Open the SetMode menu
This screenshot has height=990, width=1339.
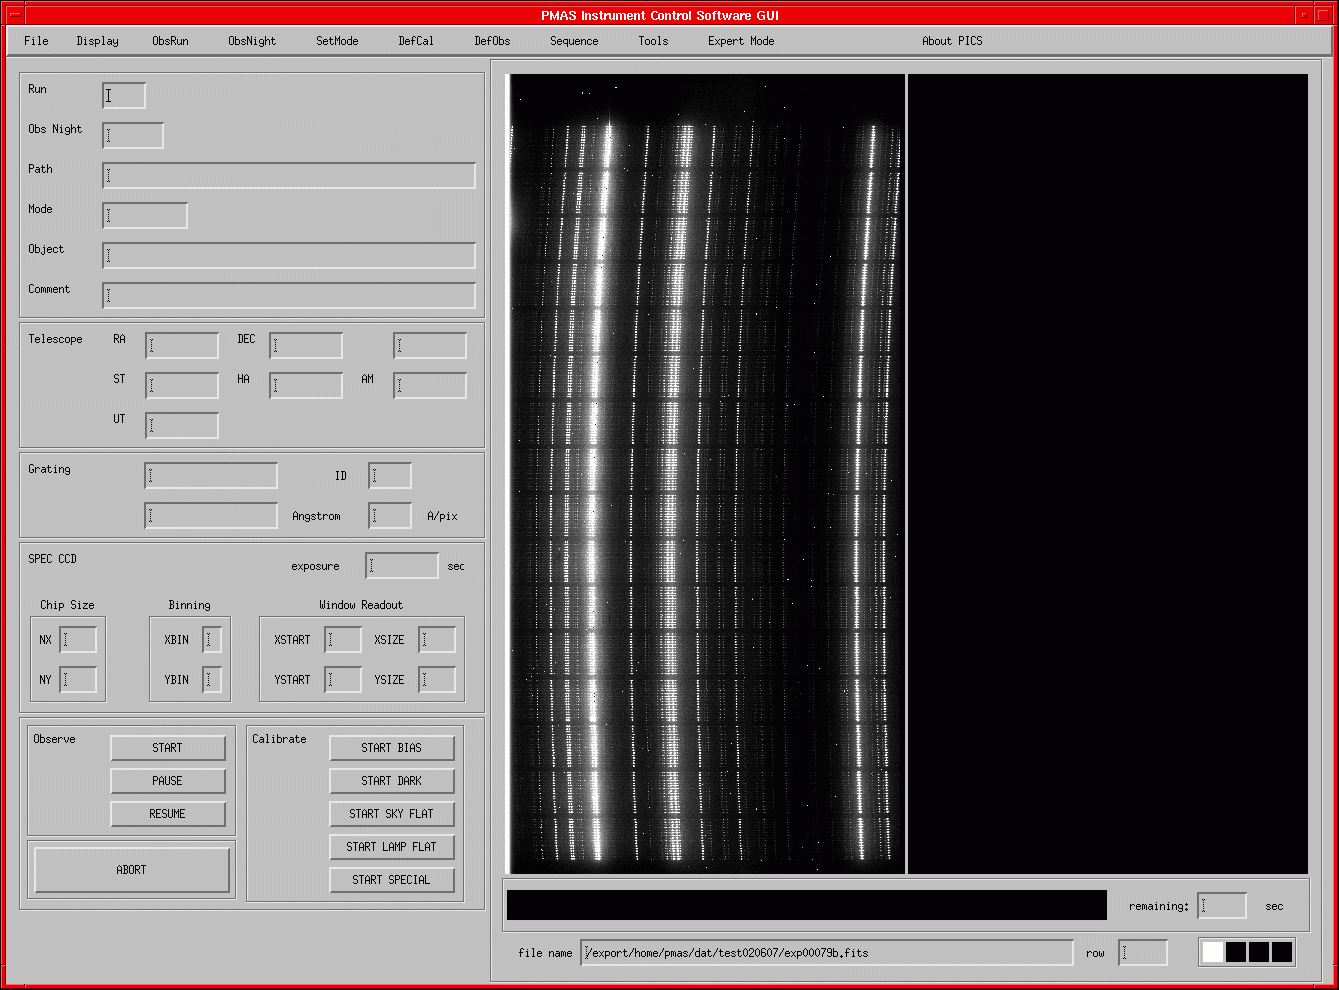[x=337, y=41]
